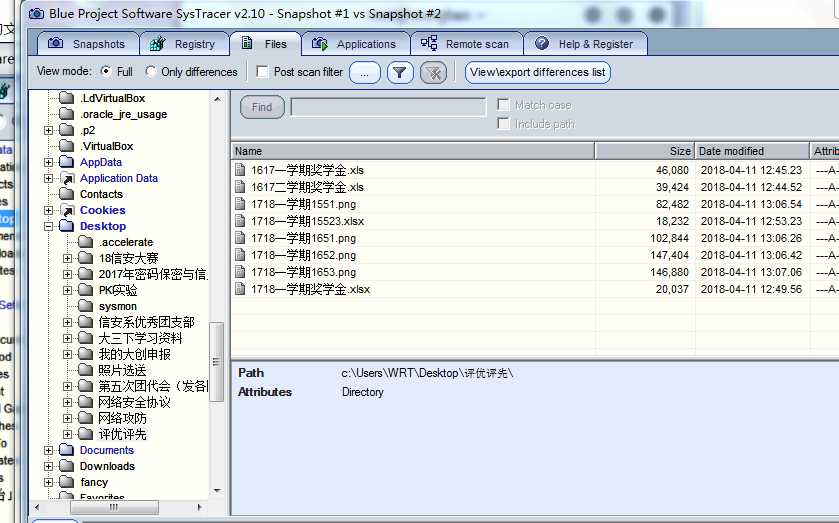839x523 pixels.
Task: Choose Only differences view mode
Action: tap(151, 71)
